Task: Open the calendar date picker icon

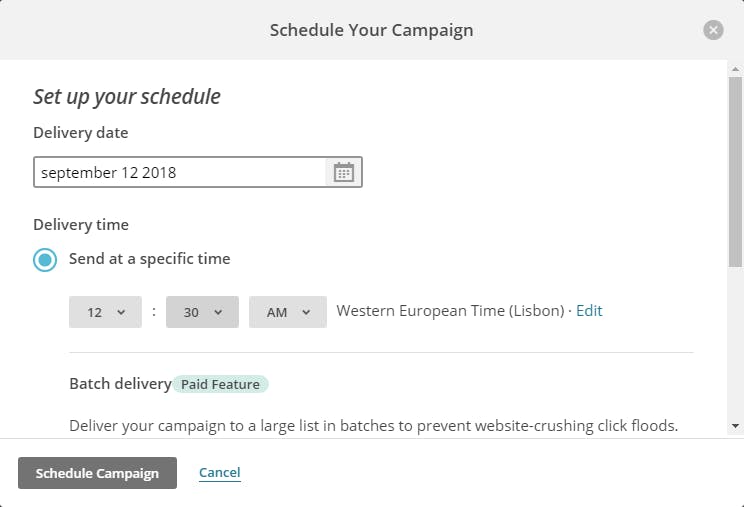Action: [343, 172]
